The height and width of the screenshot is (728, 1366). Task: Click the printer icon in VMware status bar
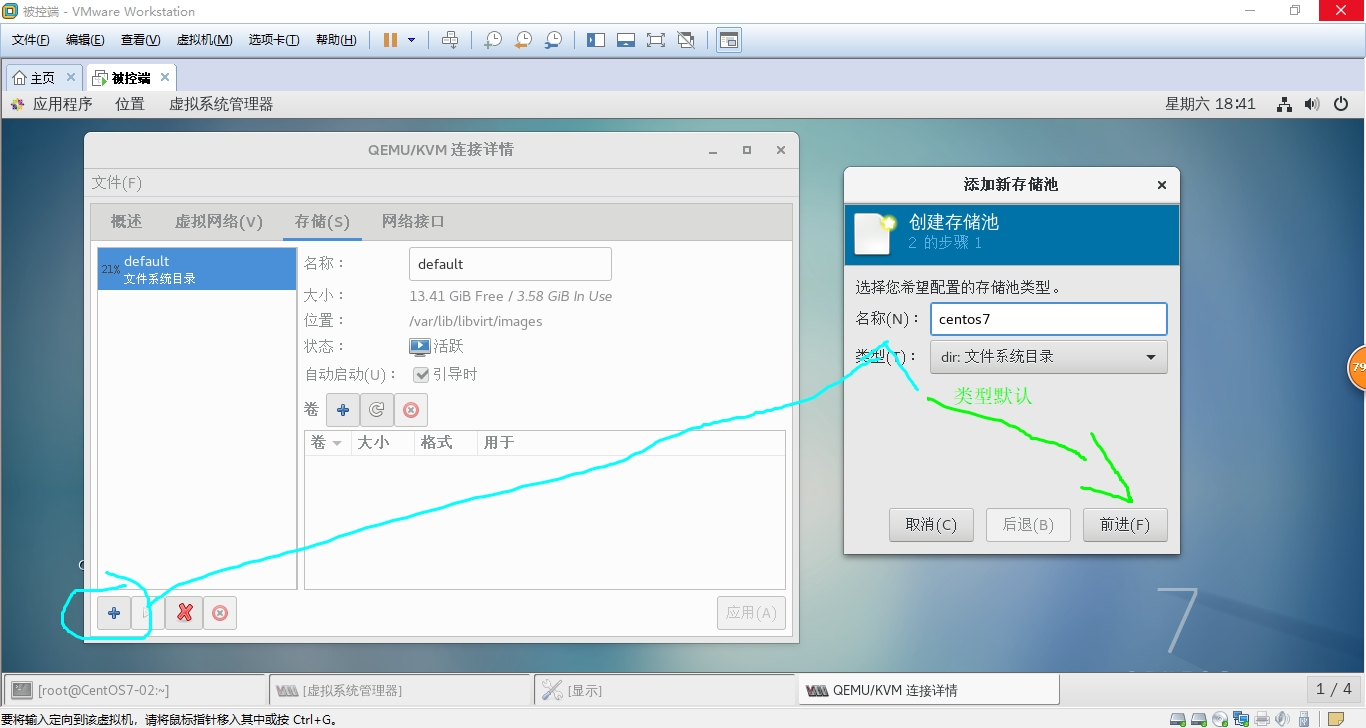[1262, 719]
